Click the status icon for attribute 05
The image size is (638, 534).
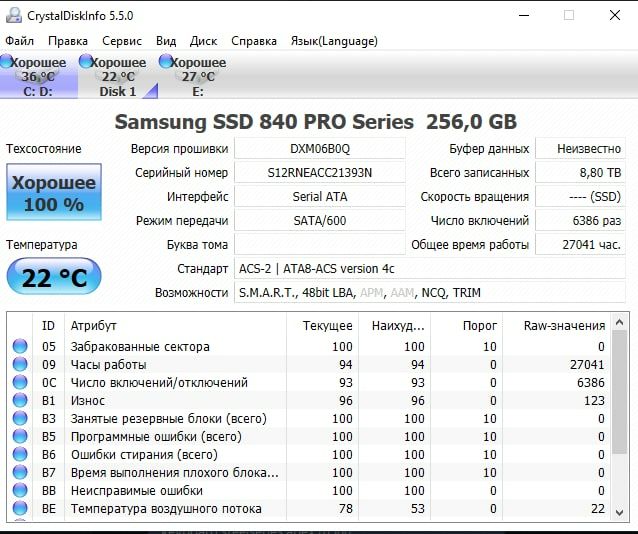coord(20,346)
